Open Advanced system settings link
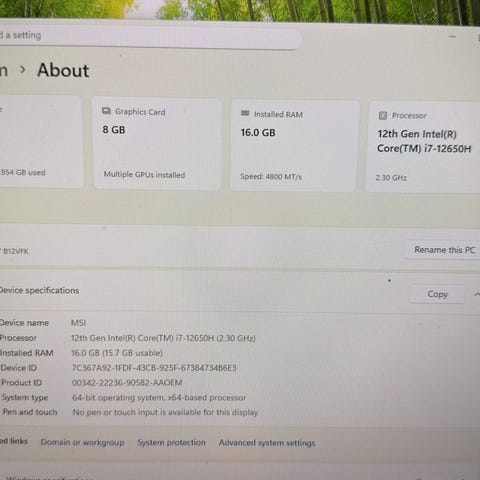The height and width of the screenshot is (480, 480). pos(267,443)
